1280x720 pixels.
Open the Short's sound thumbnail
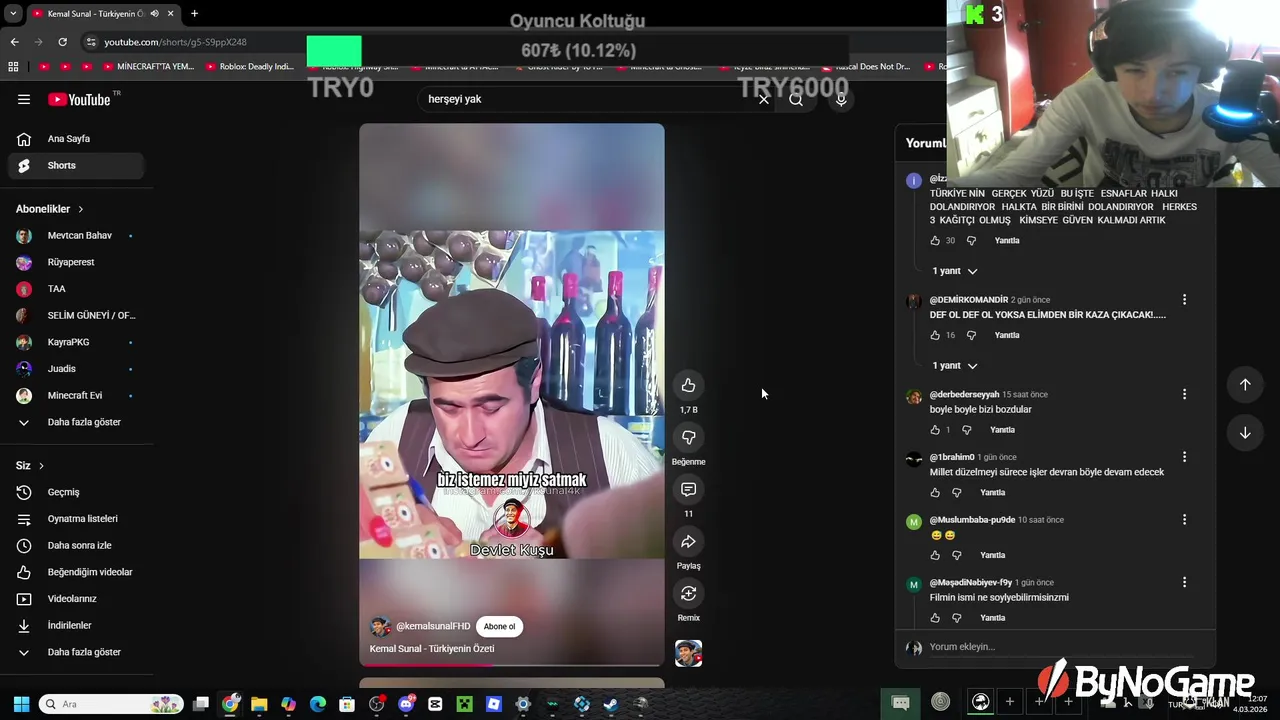pos(688,653)
